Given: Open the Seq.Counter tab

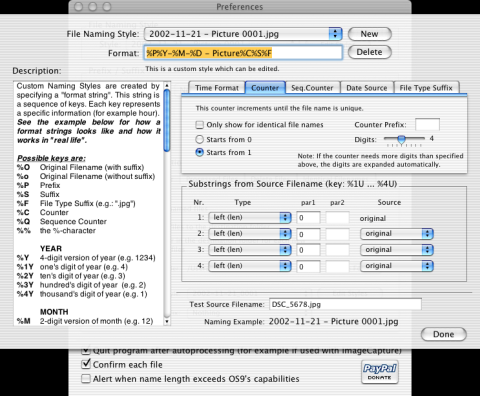Looking at the screenshot, I should 312,88.
